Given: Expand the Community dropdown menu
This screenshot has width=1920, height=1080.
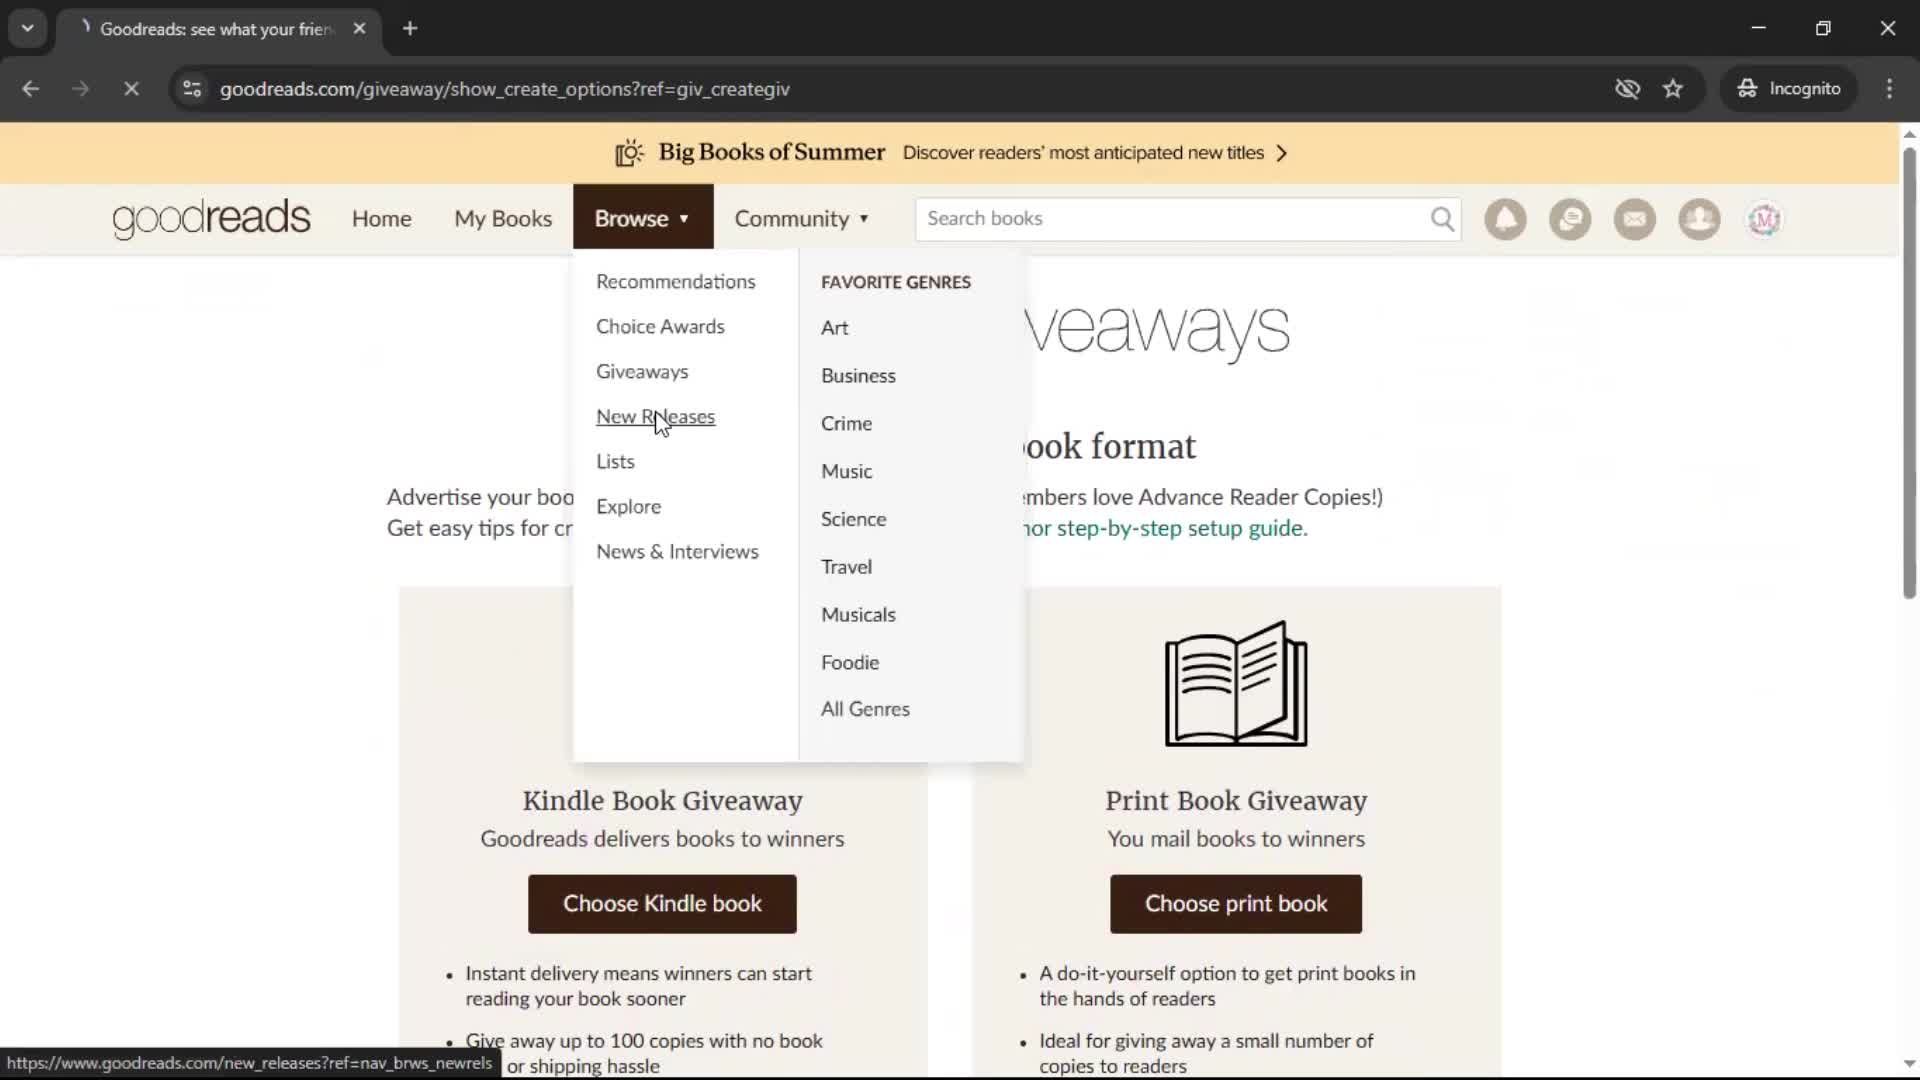Looking at the screenshot, I should click(802, 219).
